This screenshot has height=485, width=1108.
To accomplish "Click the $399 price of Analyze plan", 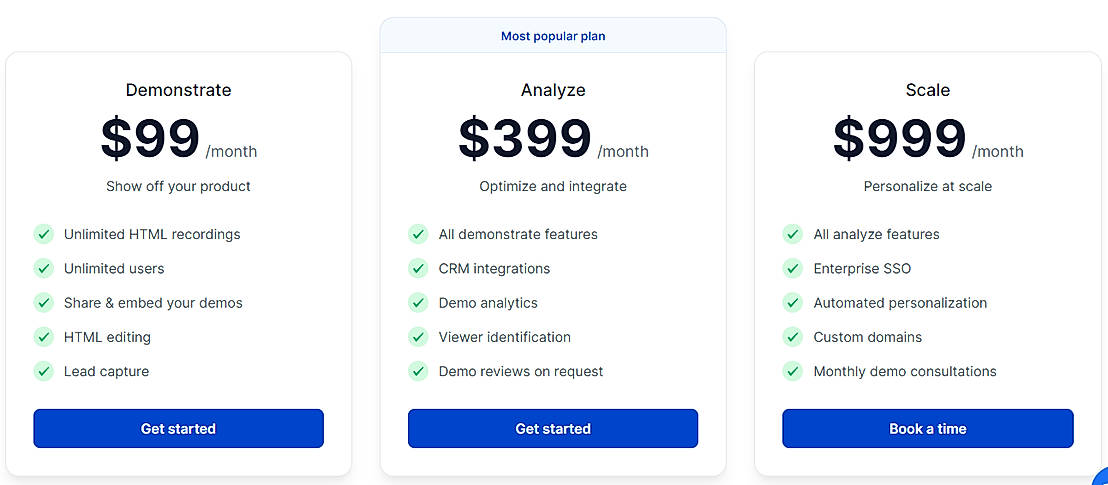I will click(x=525, y=138).
